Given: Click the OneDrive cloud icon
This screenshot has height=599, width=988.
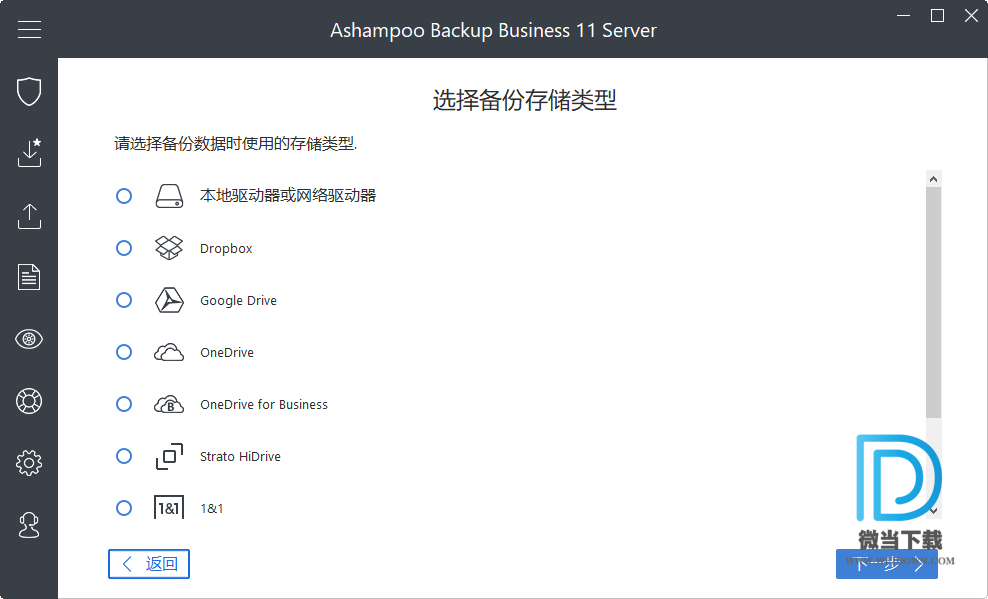Looking at the screenshot, I should (x=169, y=352).
